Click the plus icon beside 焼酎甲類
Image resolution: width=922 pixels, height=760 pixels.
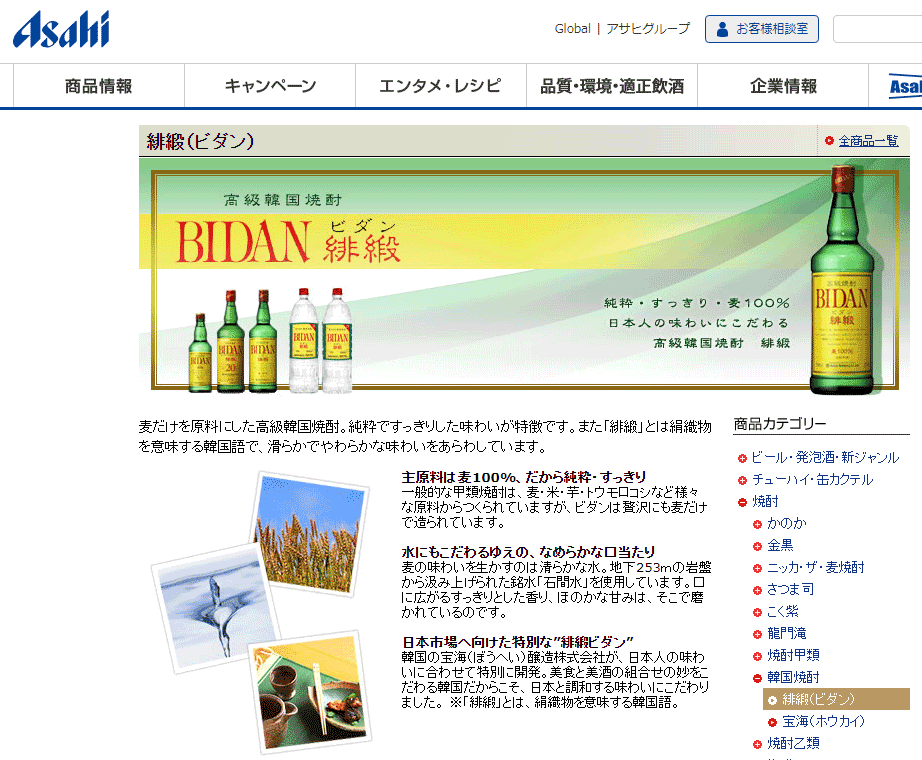[757, 656]
